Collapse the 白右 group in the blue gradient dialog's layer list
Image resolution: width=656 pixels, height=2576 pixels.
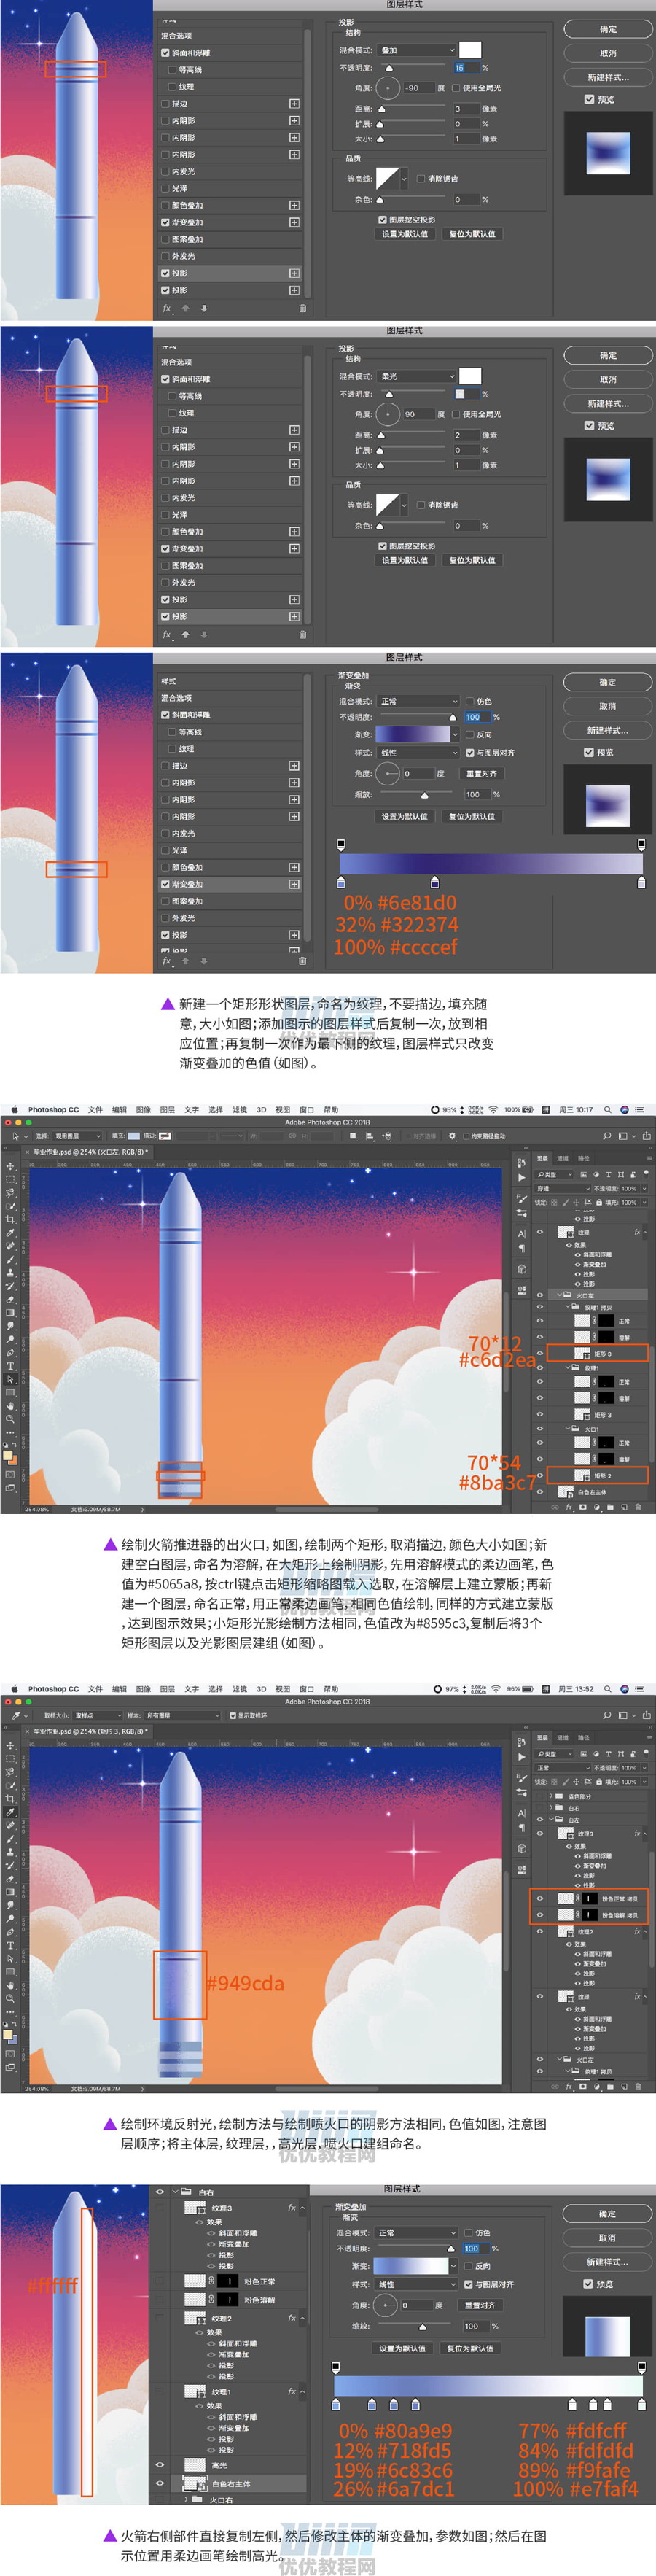(x=175, y=2192)
